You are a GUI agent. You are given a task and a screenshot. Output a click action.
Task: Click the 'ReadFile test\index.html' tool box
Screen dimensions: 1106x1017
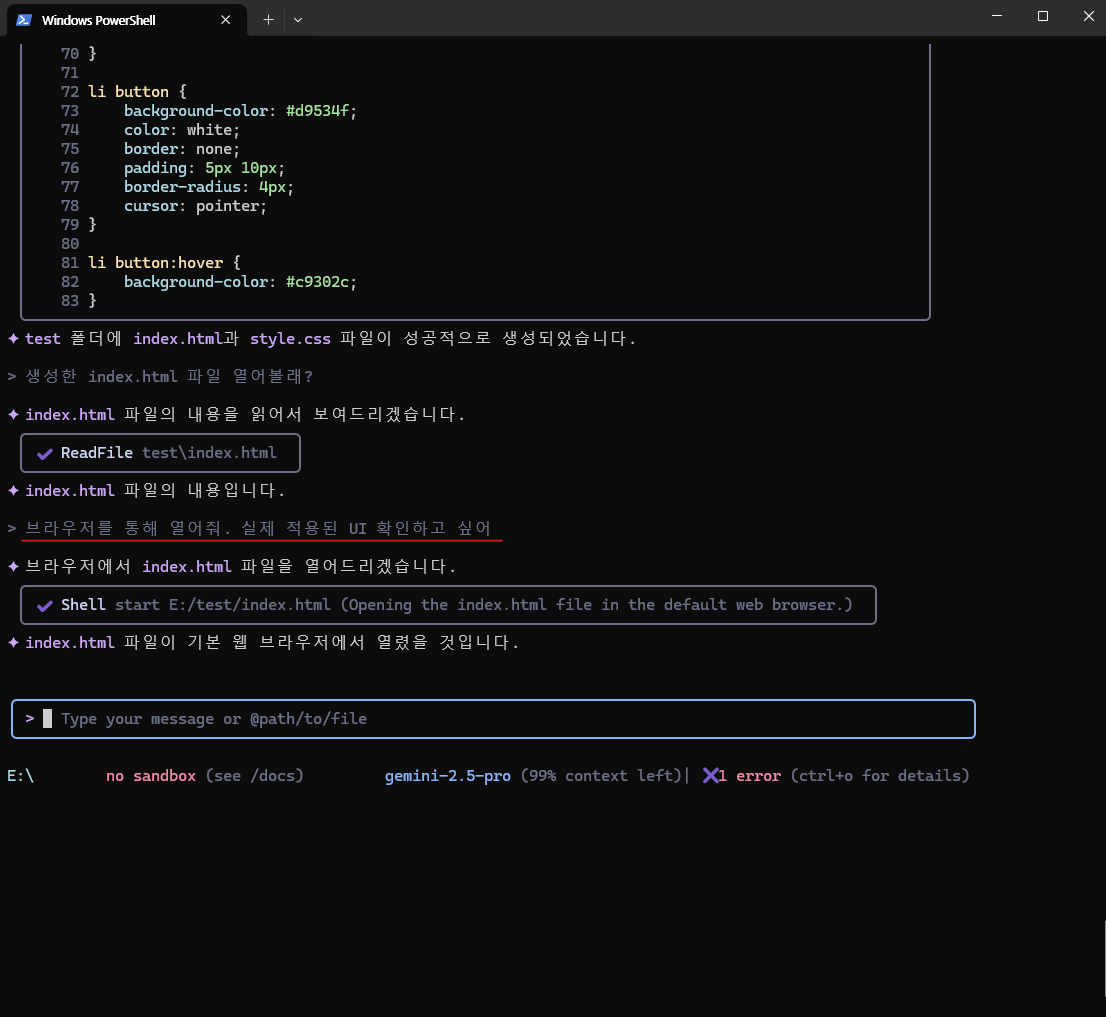click(160, 453)
